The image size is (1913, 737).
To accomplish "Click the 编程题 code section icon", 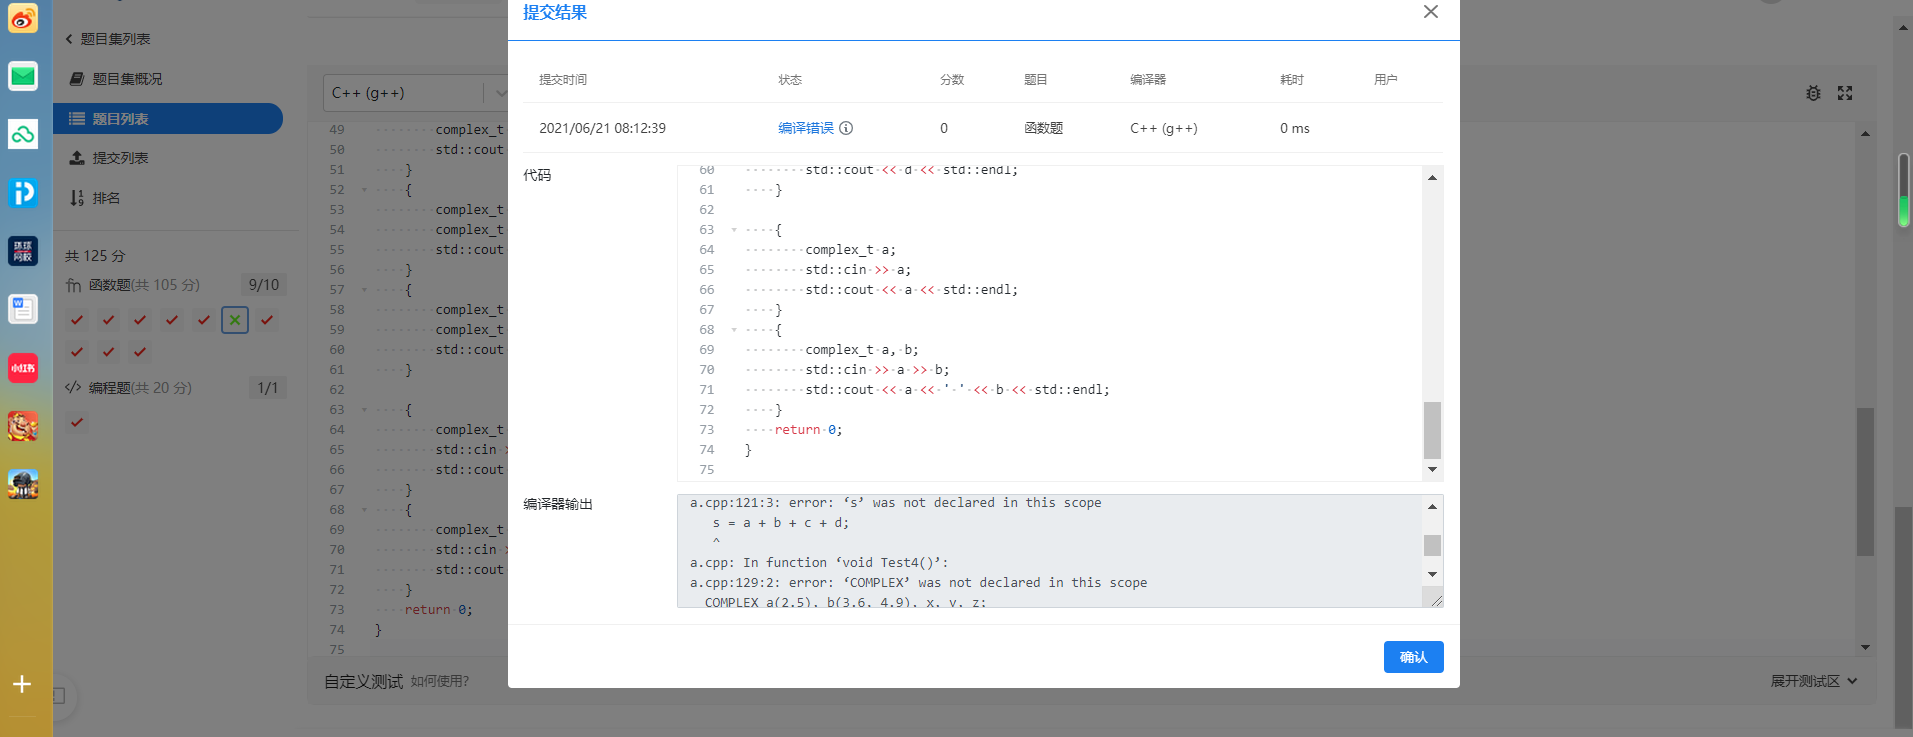I will coord(73,388).
